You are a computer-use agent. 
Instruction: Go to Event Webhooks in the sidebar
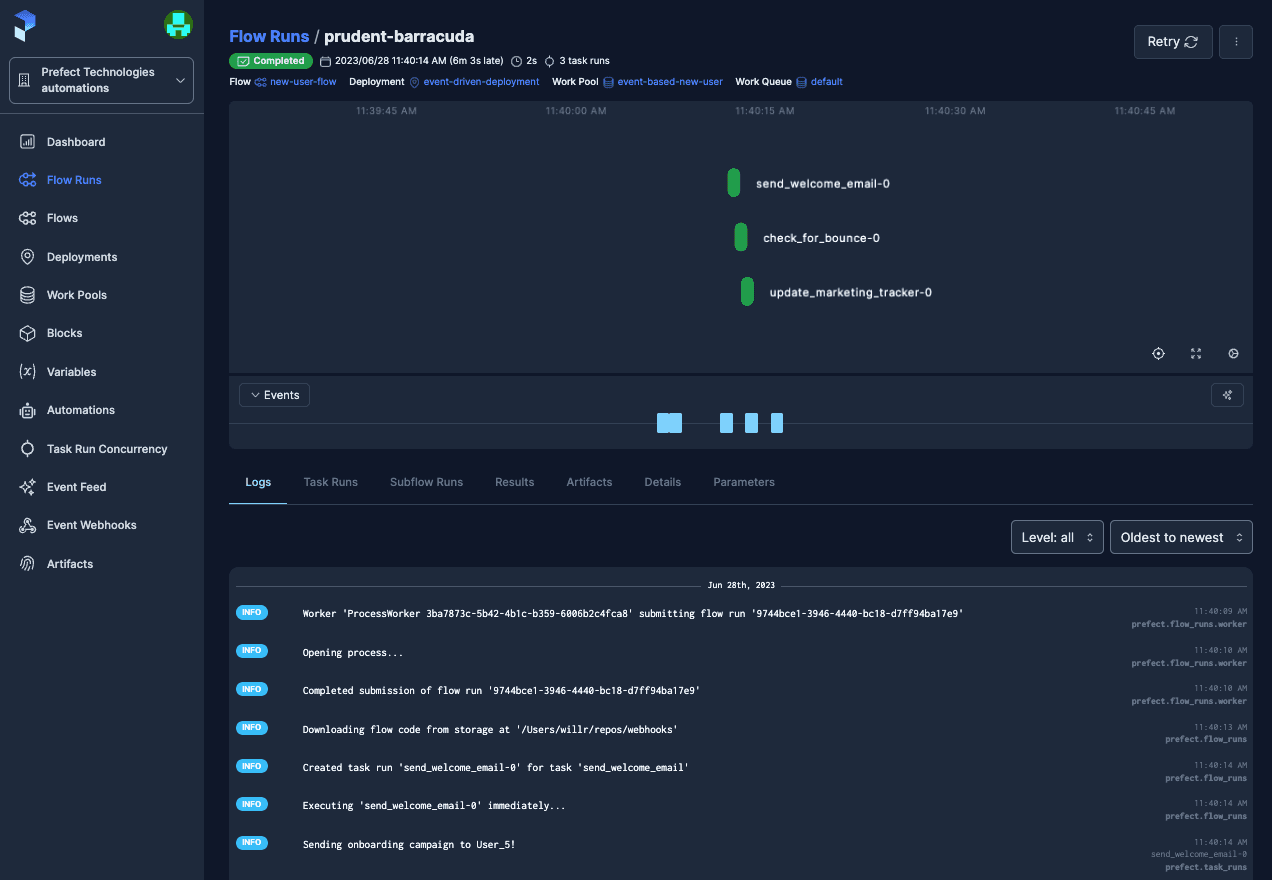coord(91,525)
